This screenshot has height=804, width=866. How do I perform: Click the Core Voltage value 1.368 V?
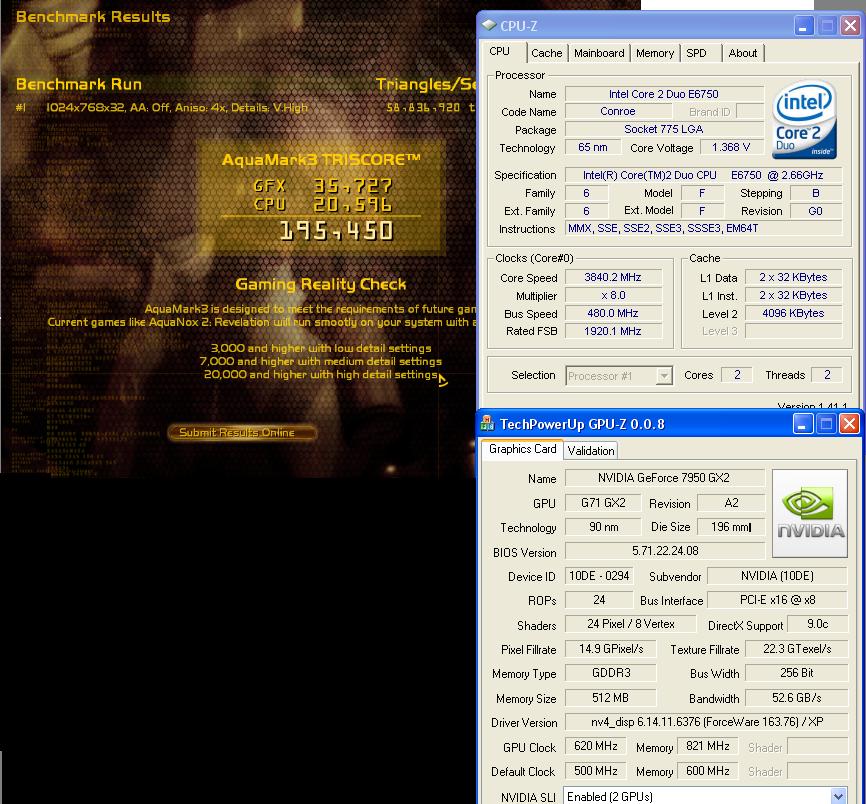point(731,147)
